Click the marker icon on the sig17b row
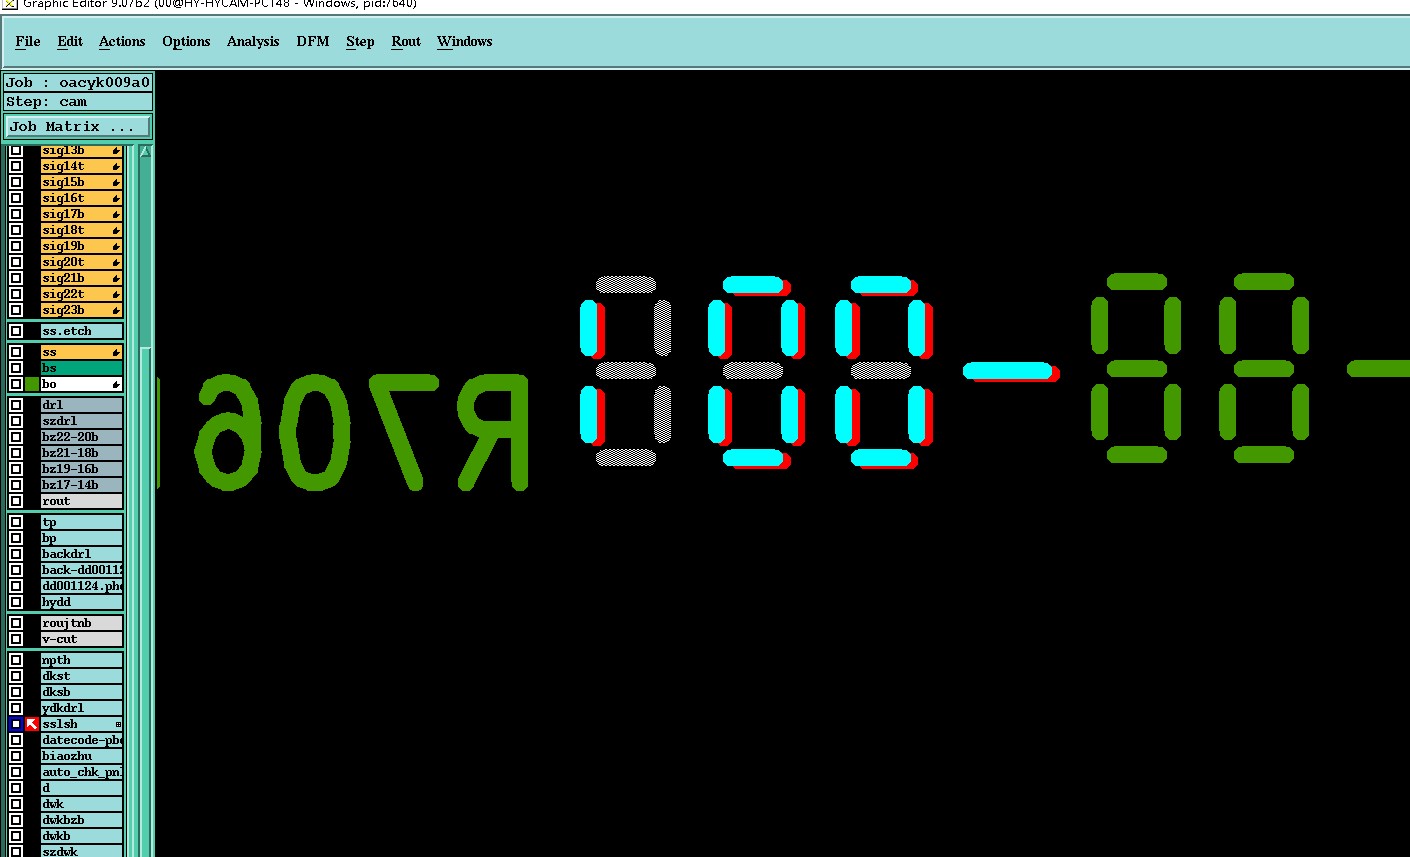 [116, 214]
